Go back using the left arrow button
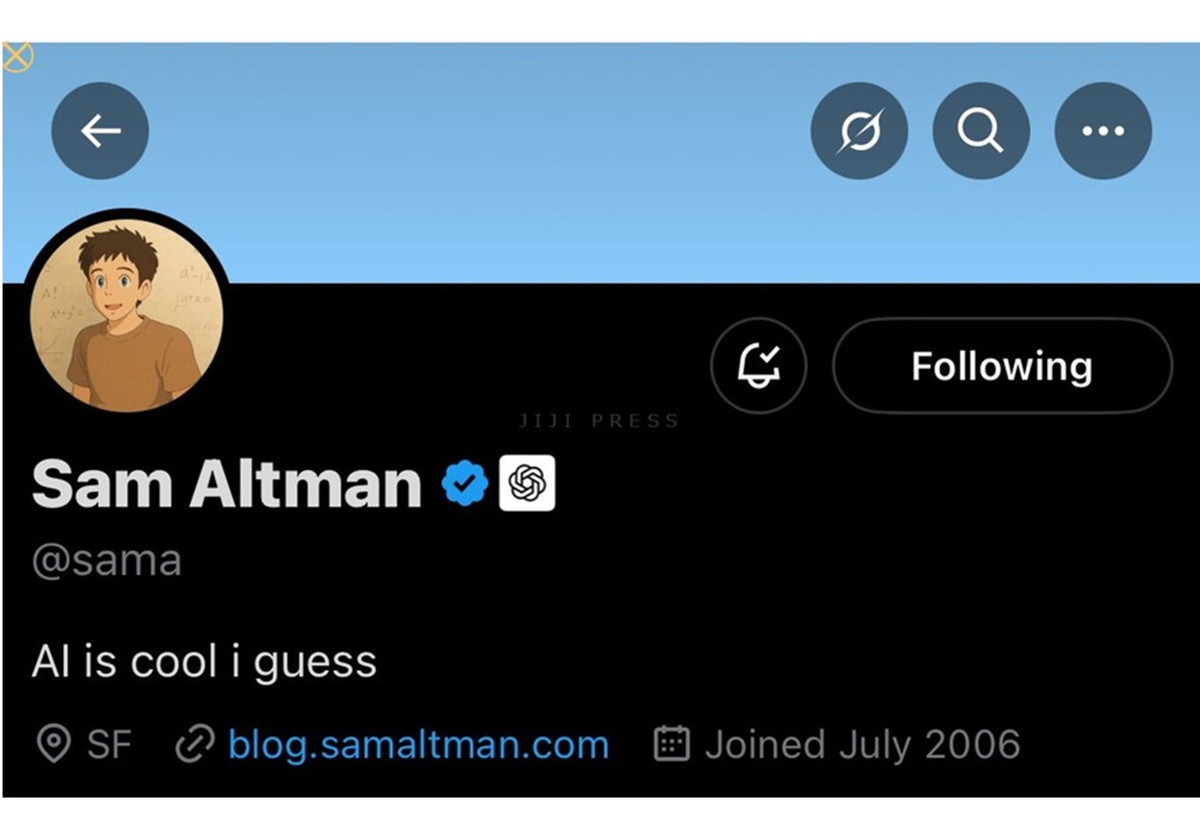The image size is (1200, 839). coord(100,131)
